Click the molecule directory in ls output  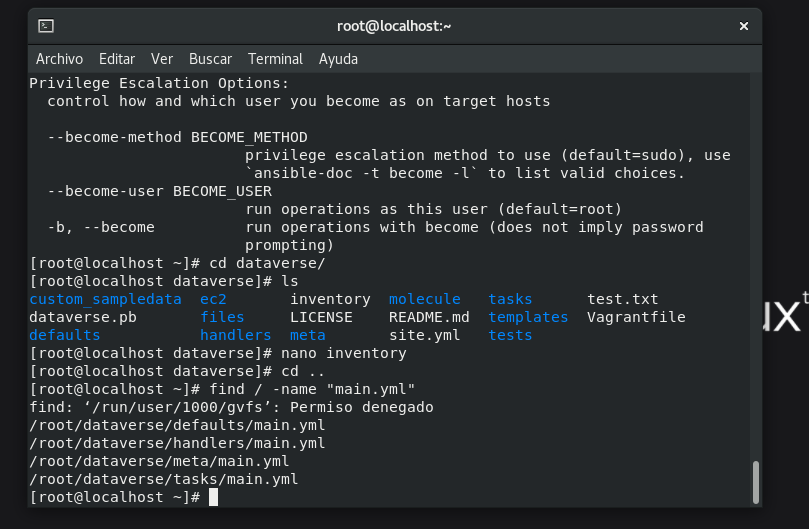click(x=424, y=299)
